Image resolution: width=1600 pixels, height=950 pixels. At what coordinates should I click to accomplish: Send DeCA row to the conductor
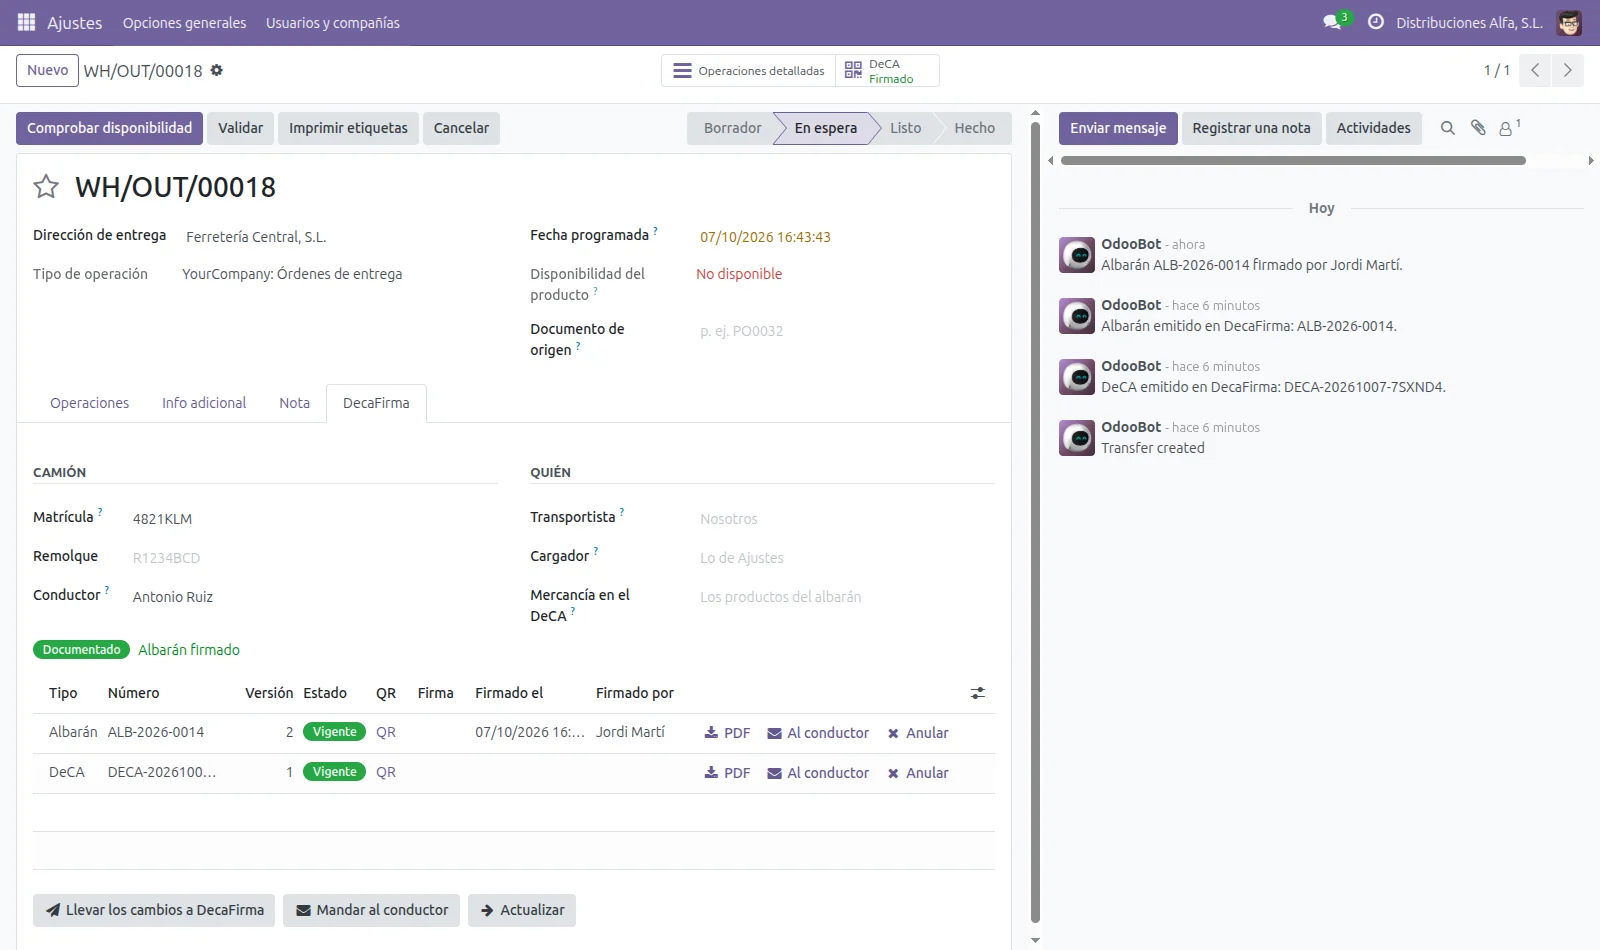point(818,773)
